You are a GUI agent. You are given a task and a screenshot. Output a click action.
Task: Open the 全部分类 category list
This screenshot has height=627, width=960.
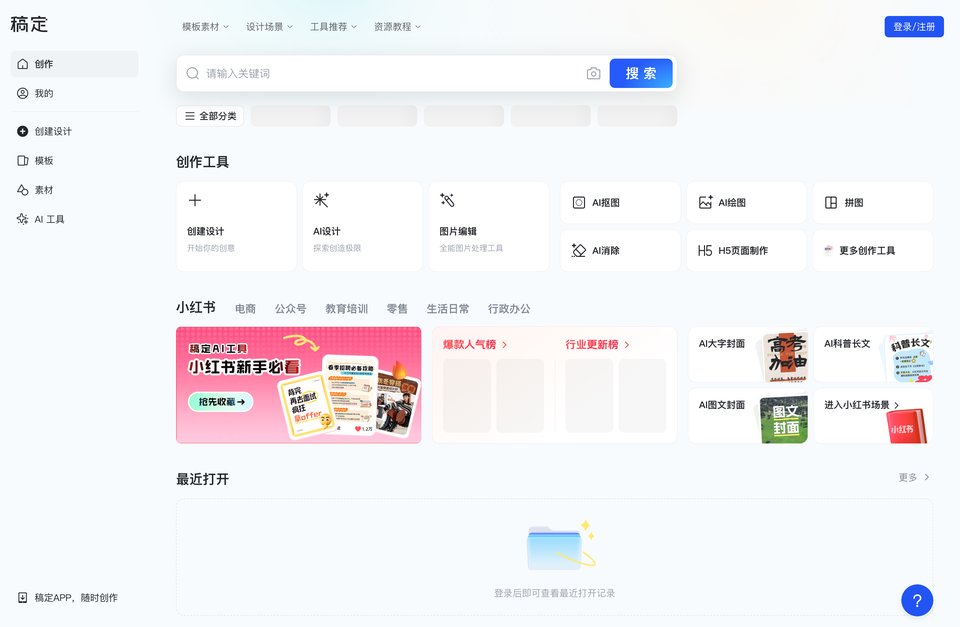210,116
